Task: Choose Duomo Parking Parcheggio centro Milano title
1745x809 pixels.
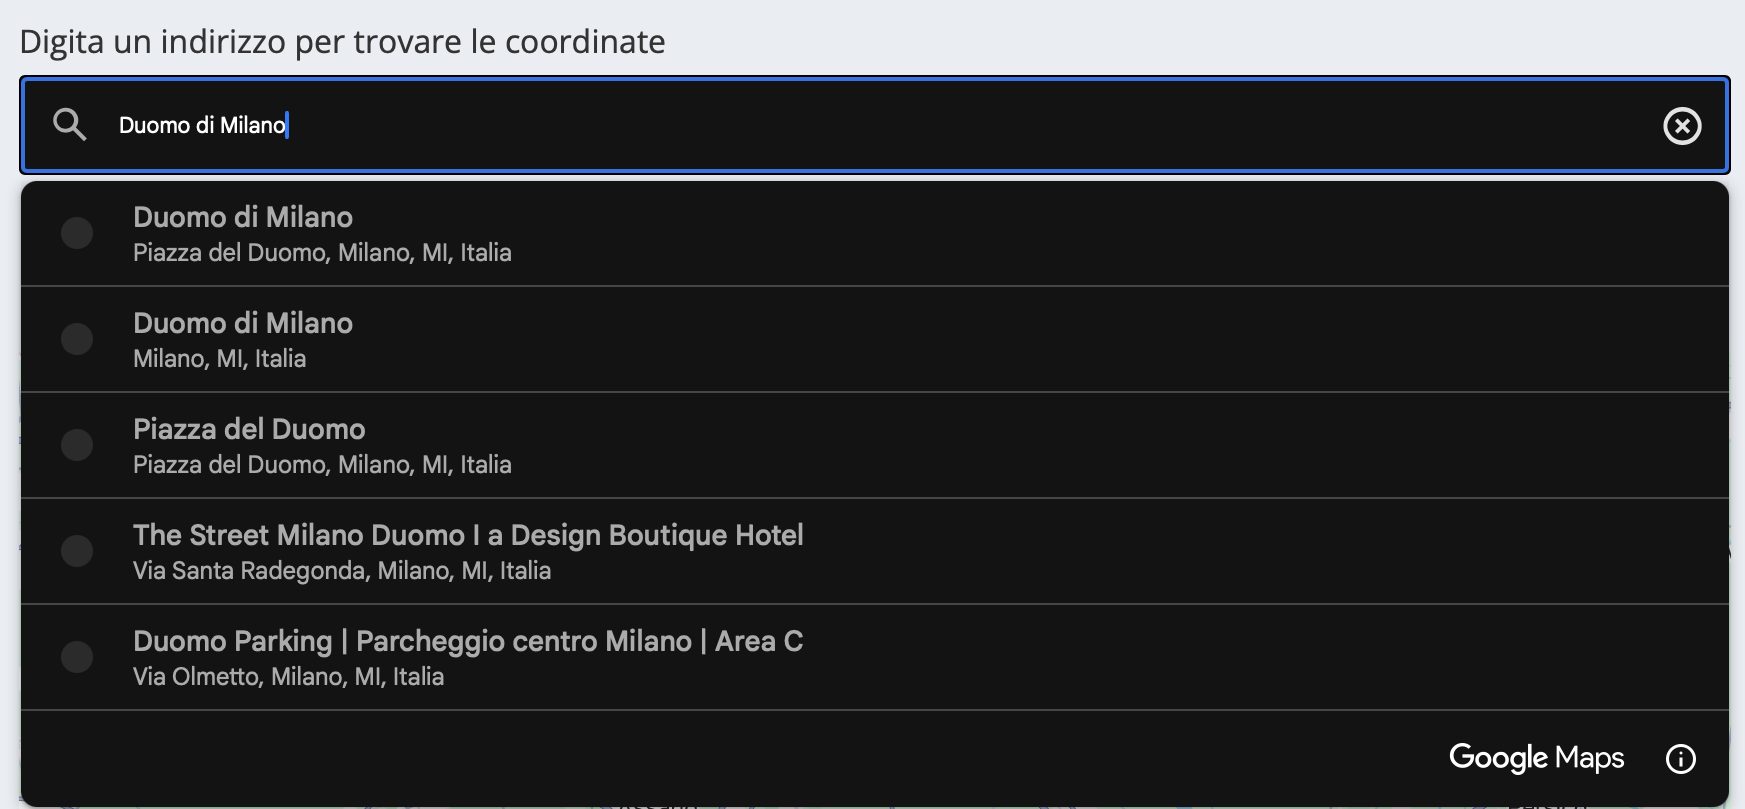Action: 468,641
